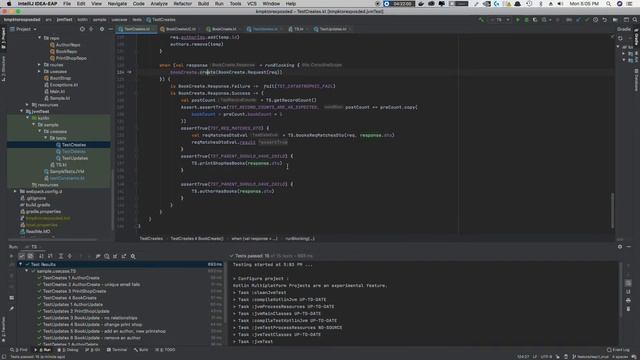
Task: Open test history clock-search icon in Run panel
Action: (107, 256)
